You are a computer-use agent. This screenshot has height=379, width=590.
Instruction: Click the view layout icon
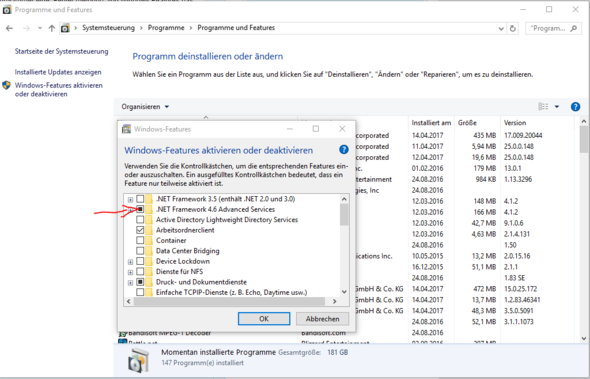543,107
